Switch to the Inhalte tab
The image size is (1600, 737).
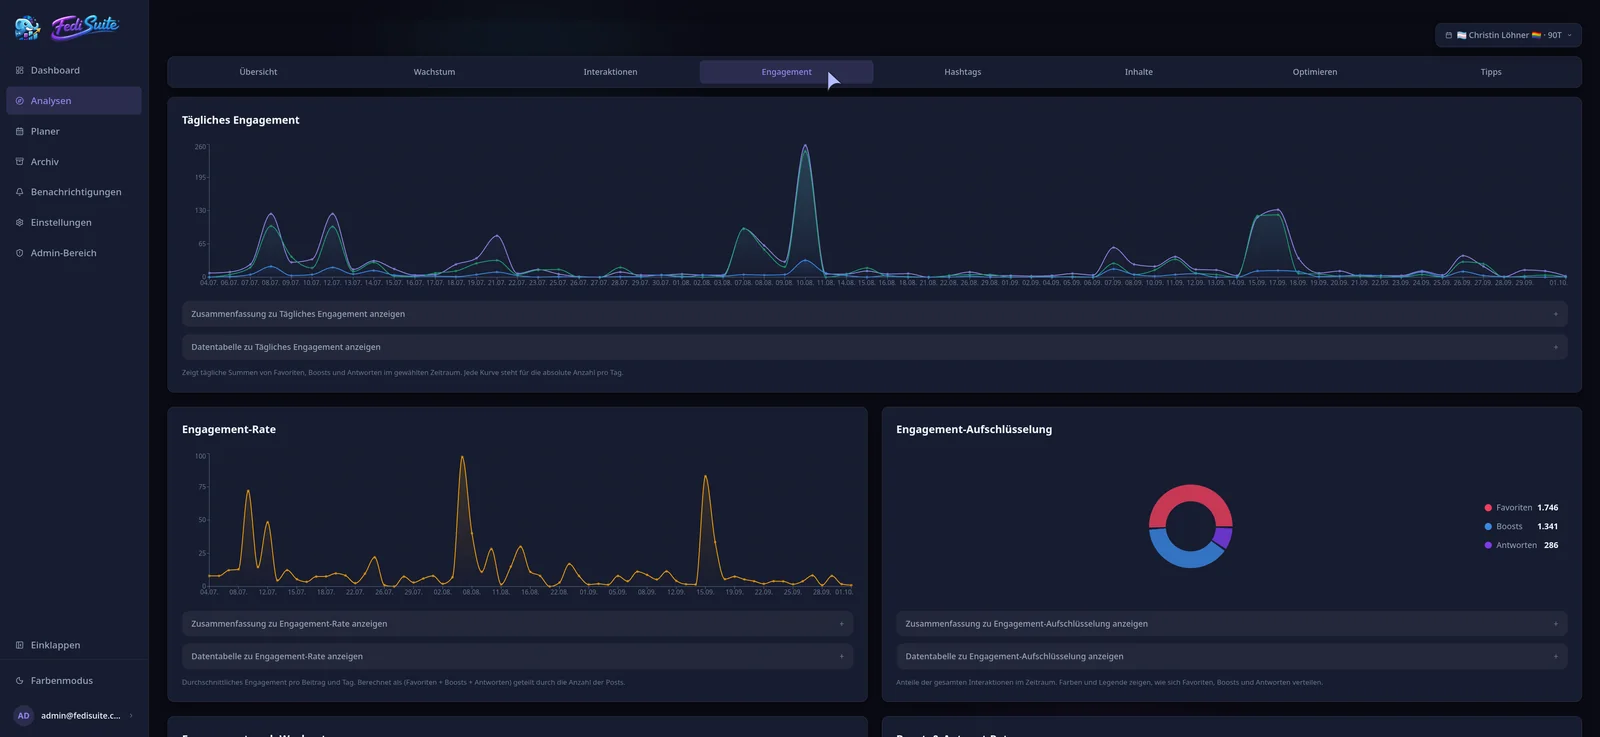tap(1138, 72)
